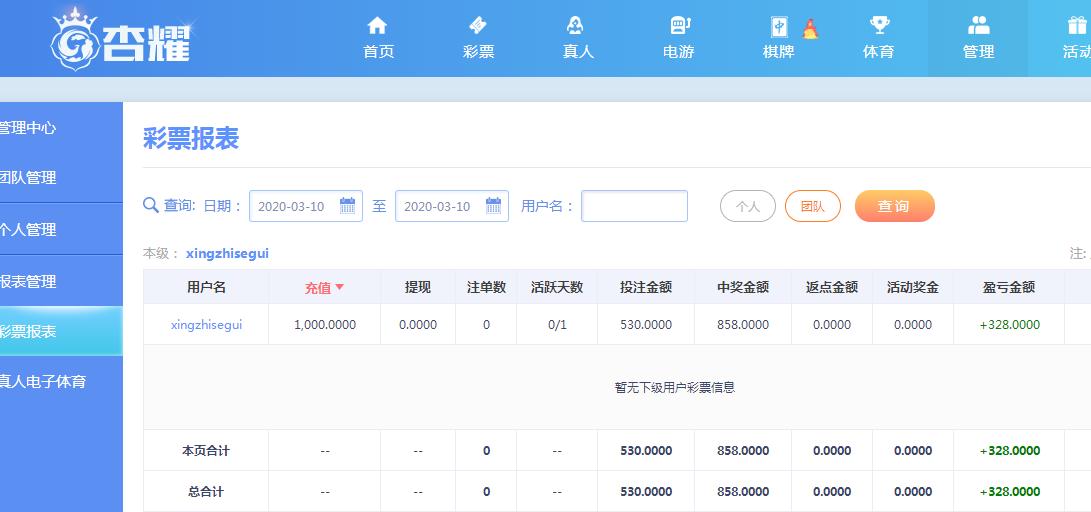Select the 团队 filter option

click(813, 206)
